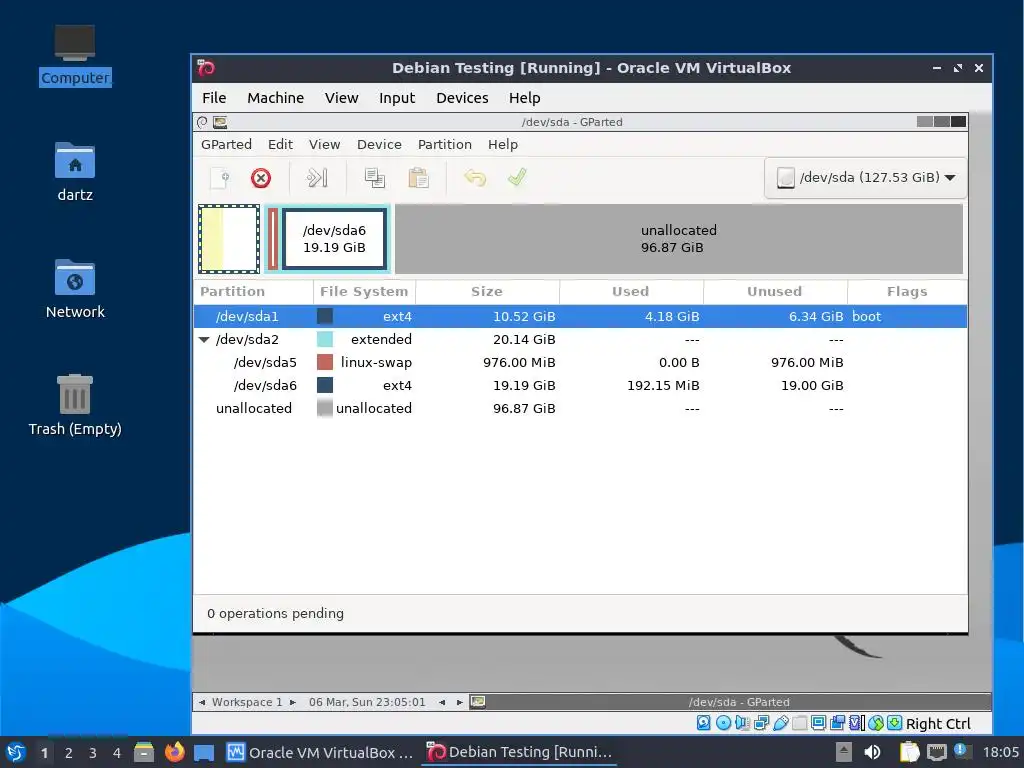Sort by the Unused column header
1024x768 pixels.
tap(775, 292)
